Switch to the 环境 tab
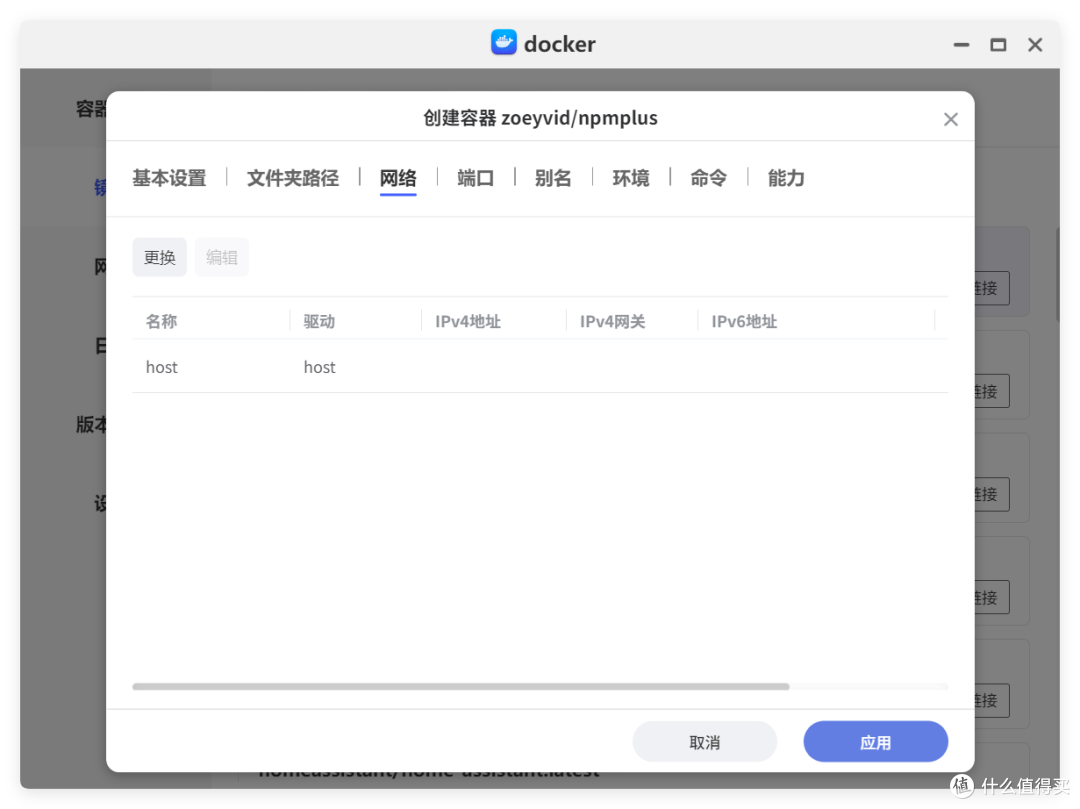Viewport: 1080px width, 809px height. (x=631, y=178)
